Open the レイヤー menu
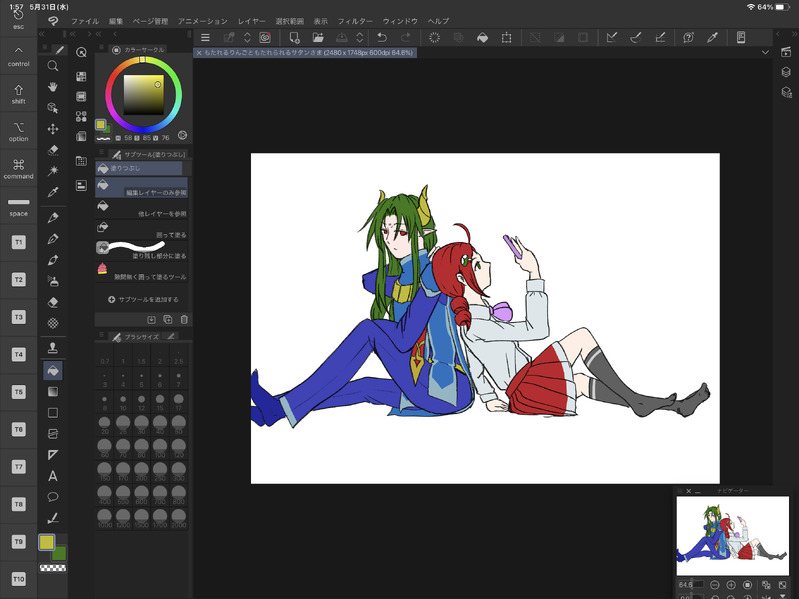This screenshot has width=799, height=599. tap(251, 21)
